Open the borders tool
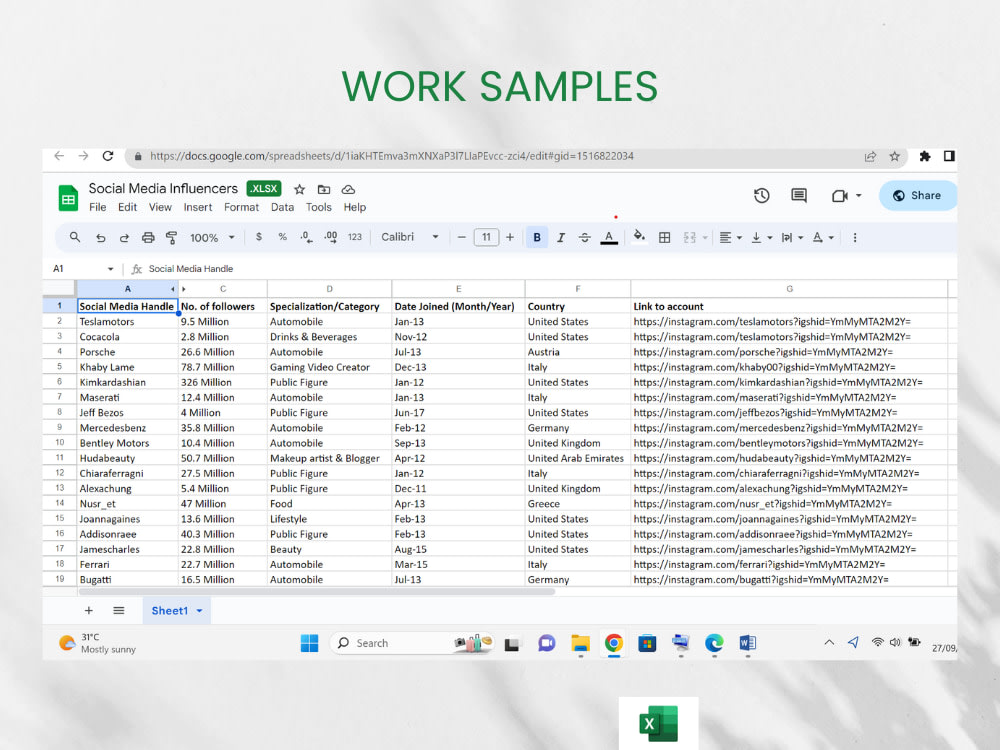This screenshot has height=750, width=1000. pos(665,237)
